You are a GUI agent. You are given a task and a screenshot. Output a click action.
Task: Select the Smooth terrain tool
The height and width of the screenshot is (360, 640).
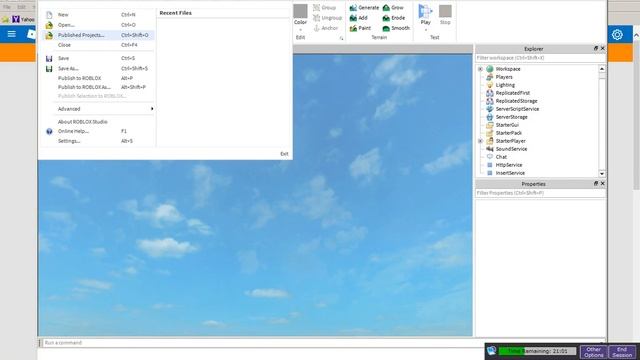(396, 28)
